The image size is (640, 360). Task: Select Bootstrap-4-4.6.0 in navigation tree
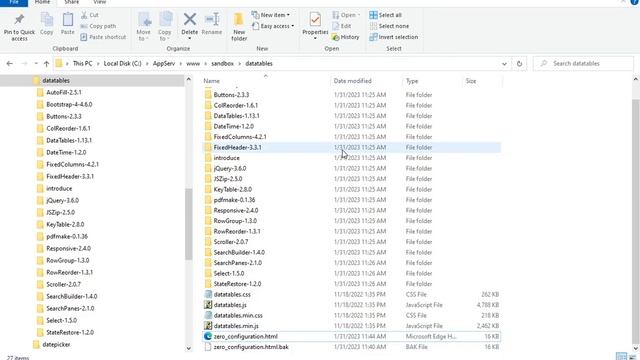coord(69,104)
